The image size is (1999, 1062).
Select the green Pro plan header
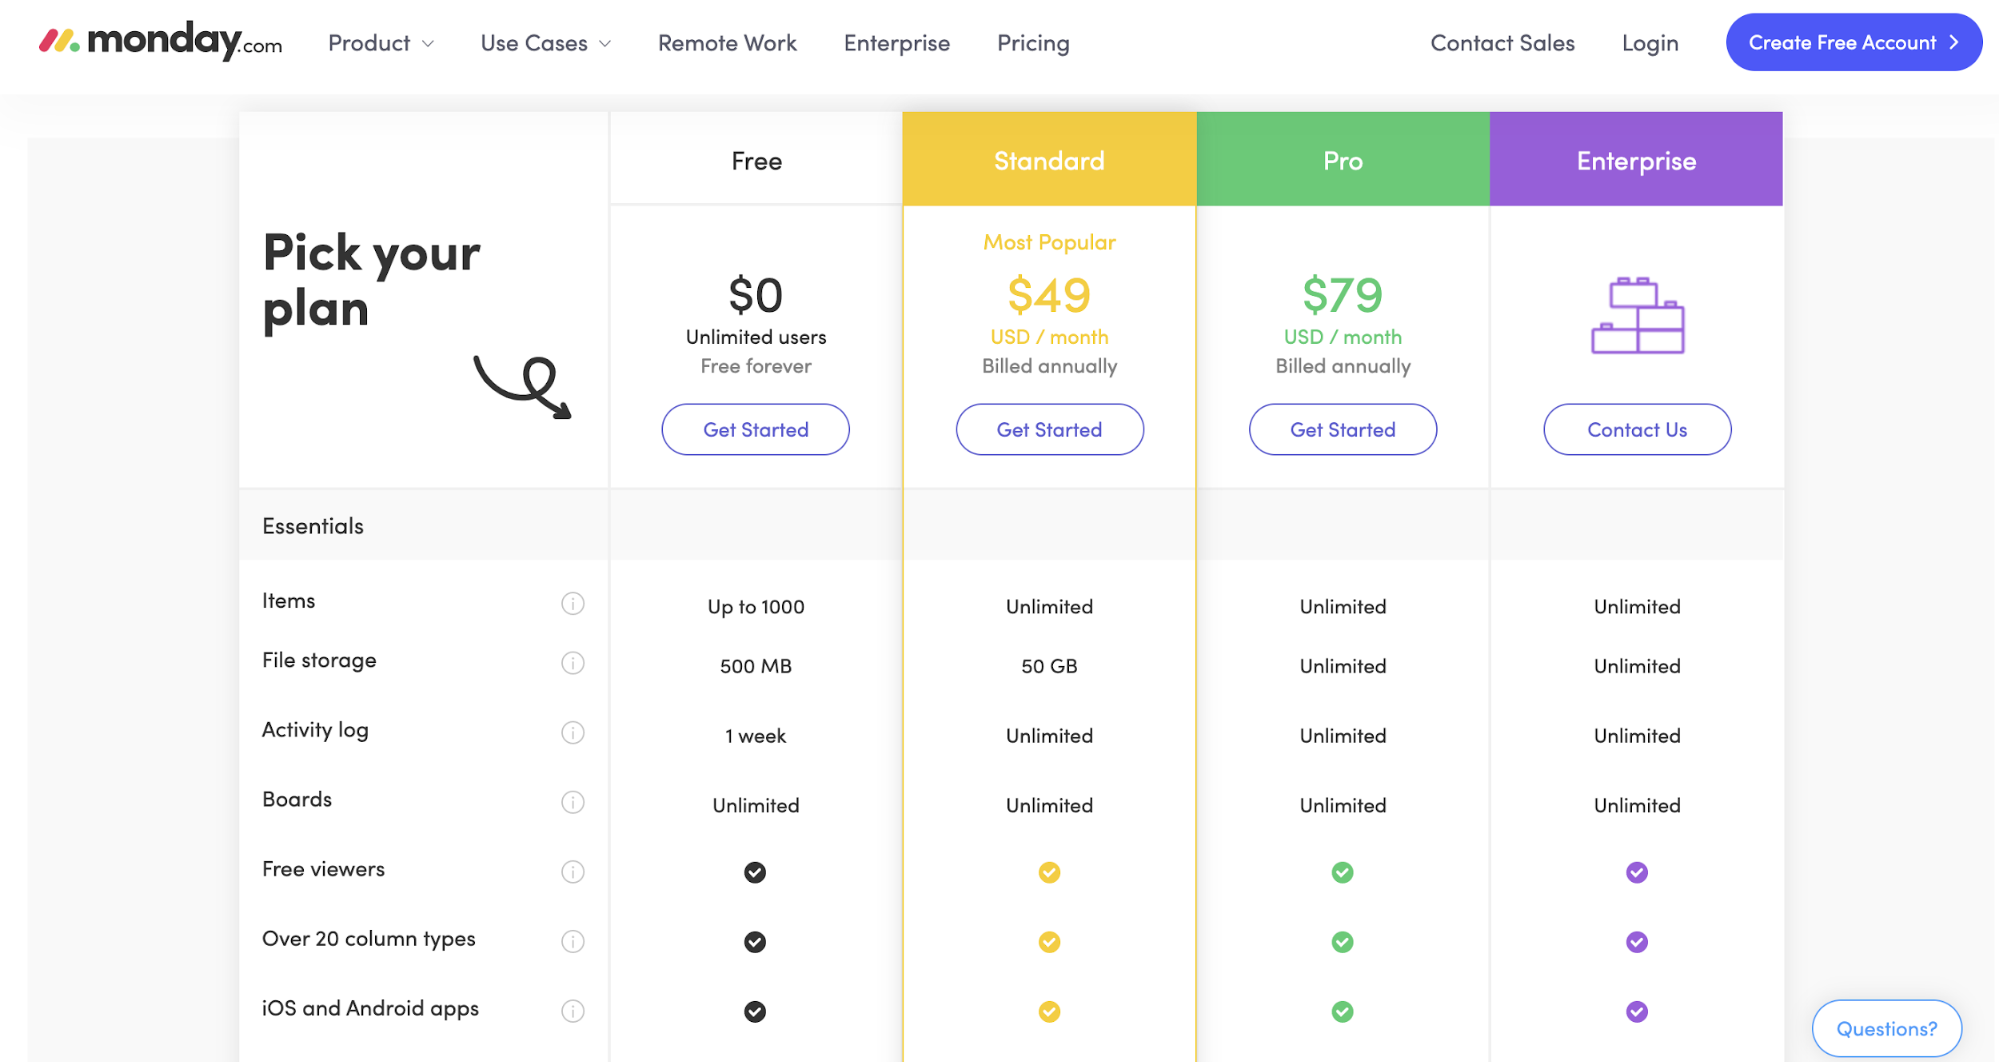pos(1342,160)
